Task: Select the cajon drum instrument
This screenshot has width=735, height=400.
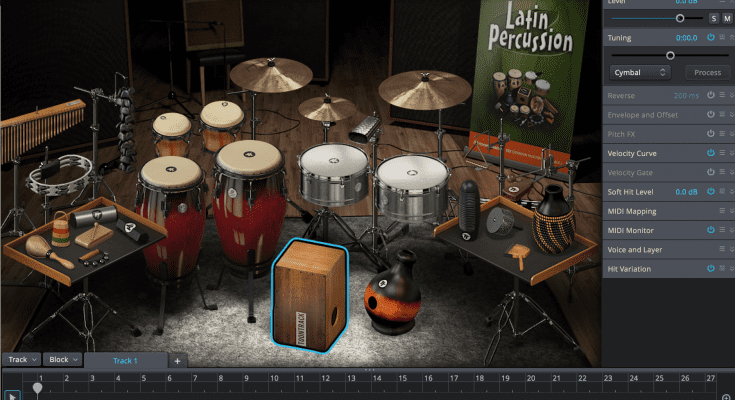Action: click(x=310, y=297)
